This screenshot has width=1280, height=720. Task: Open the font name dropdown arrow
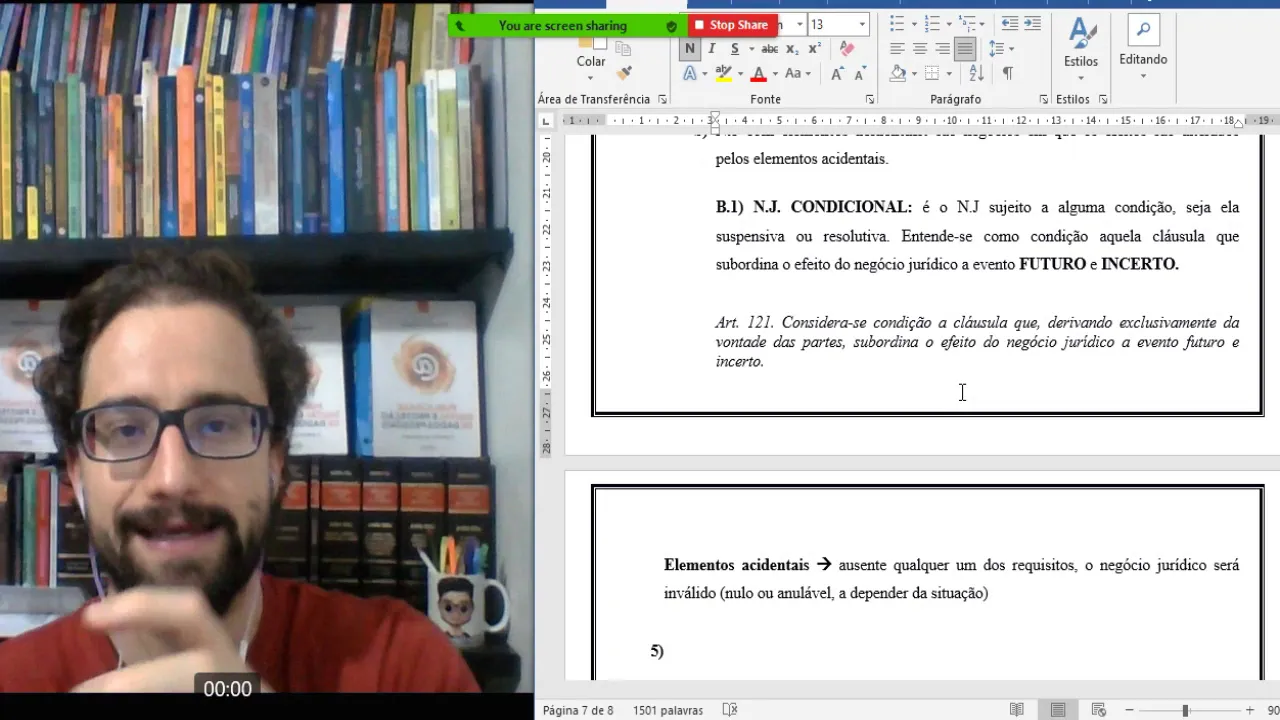[799, 24]
